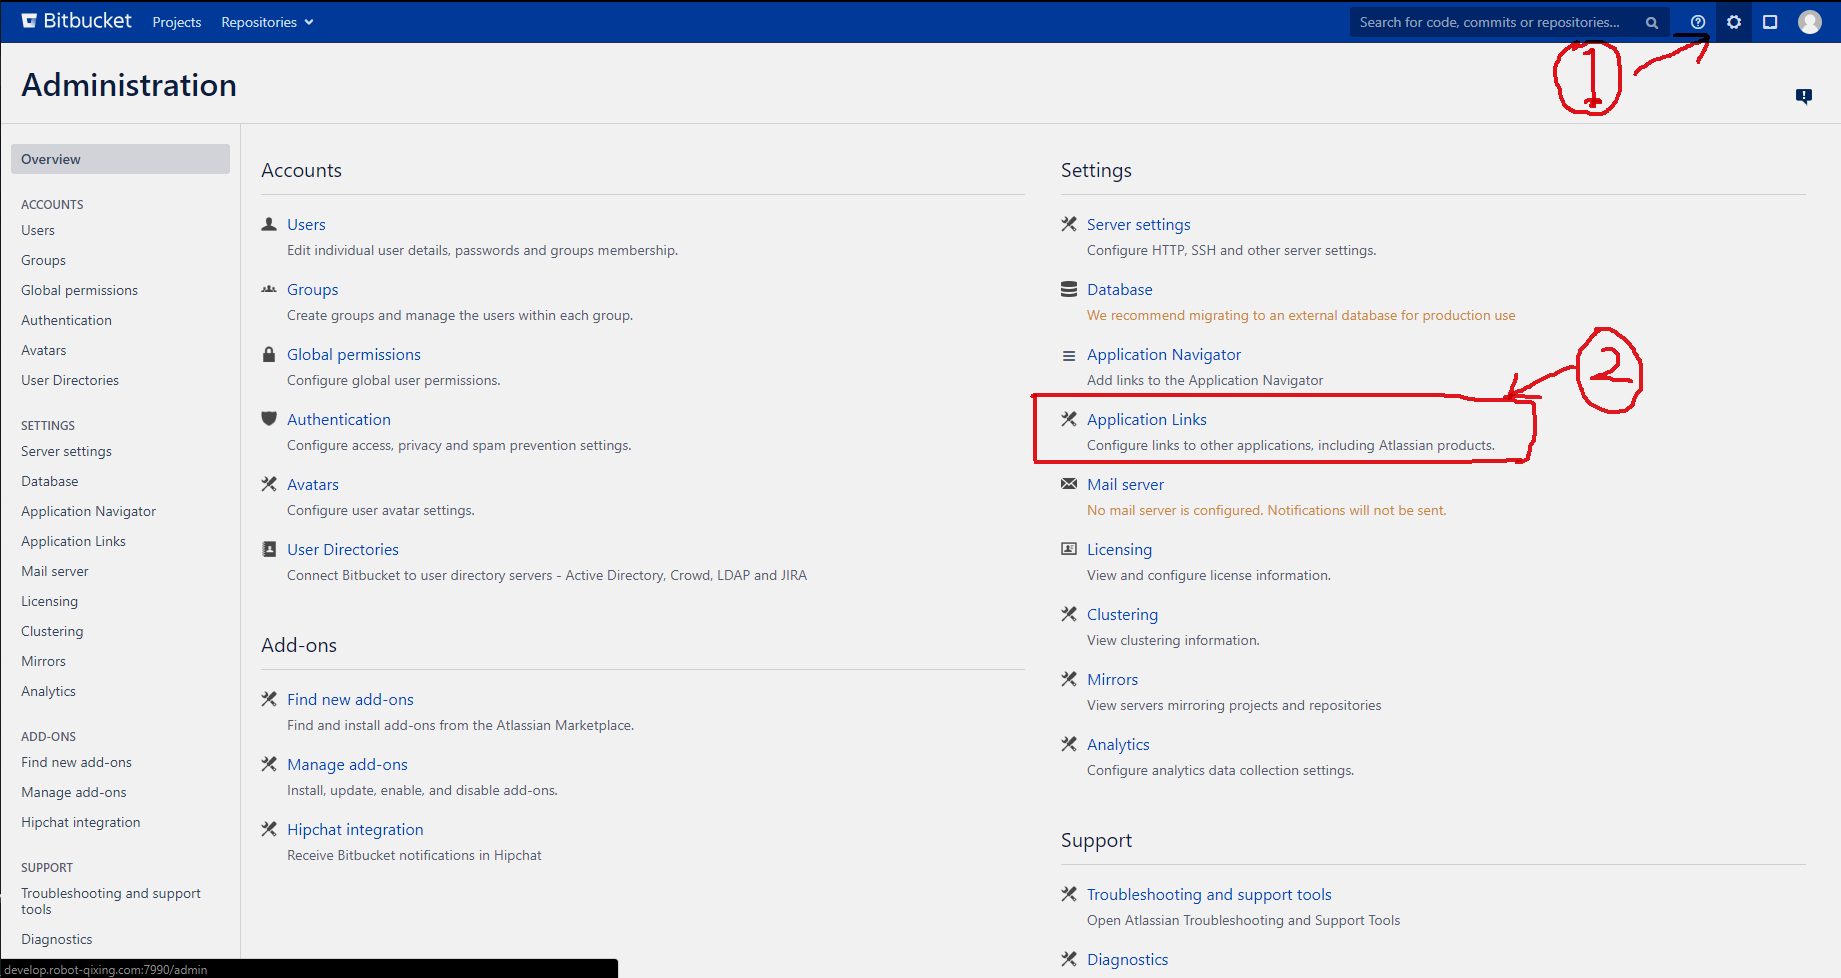Viewport: 1841px width, 978px height.
Task: Open the Mail server settings link
Action: point(1126,484)
